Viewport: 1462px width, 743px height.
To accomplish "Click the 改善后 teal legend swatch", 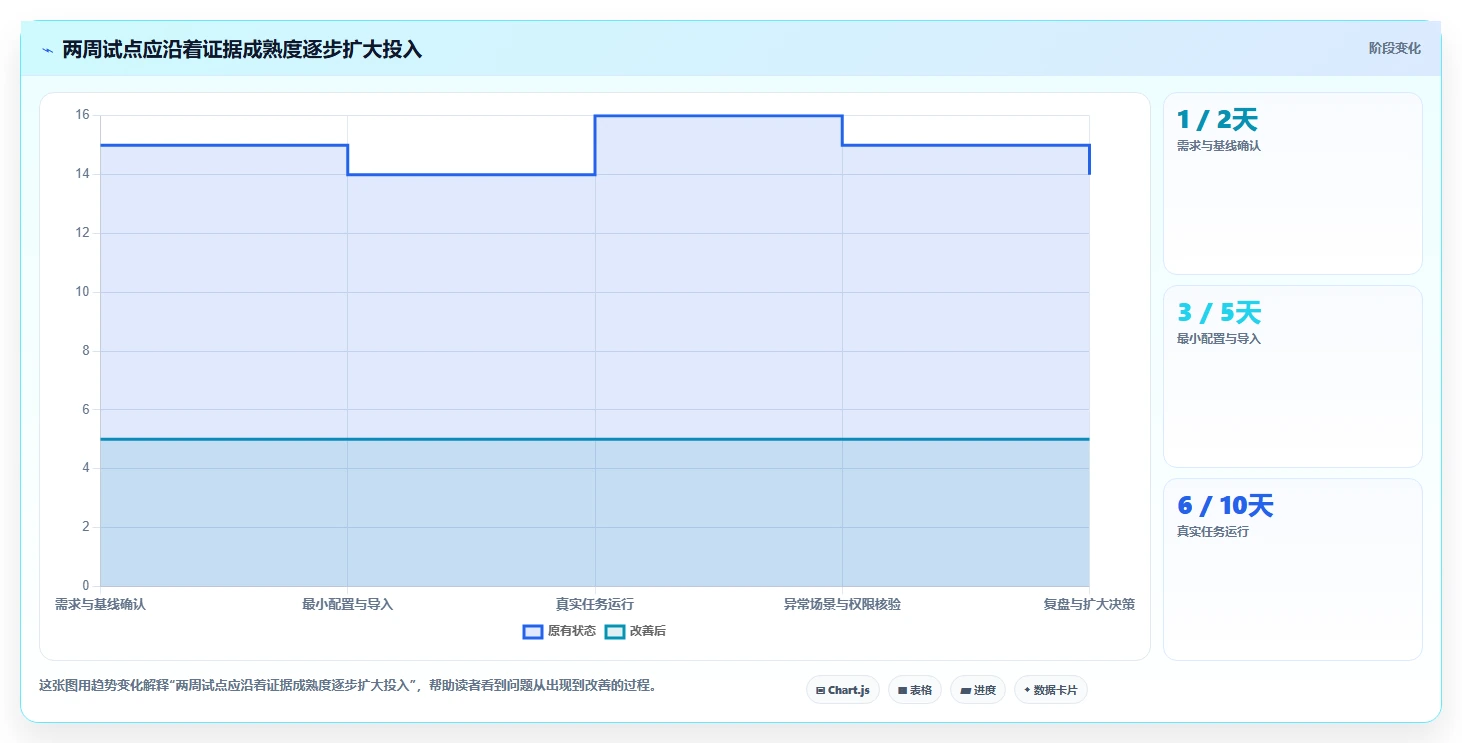I will click(615, 631).
